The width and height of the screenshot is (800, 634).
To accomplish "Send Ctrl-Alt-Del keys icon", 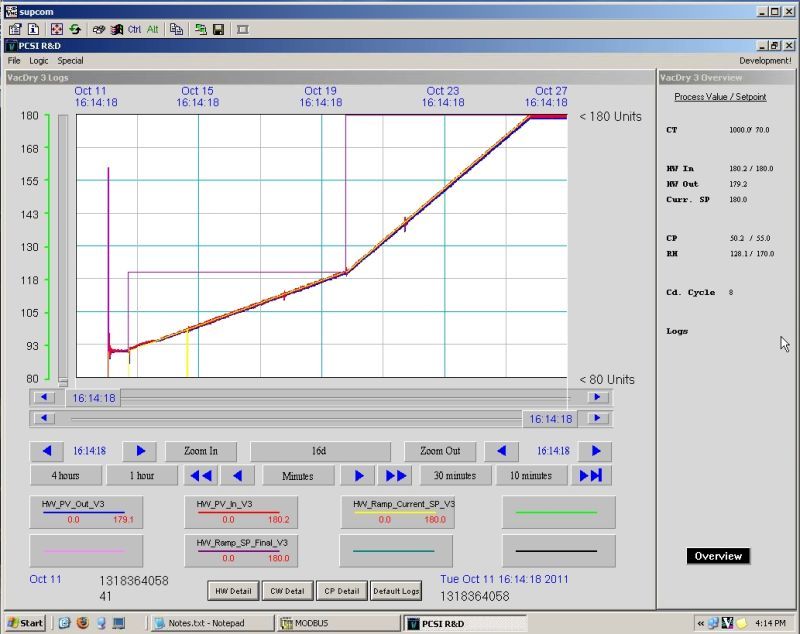I will (98, 30).
